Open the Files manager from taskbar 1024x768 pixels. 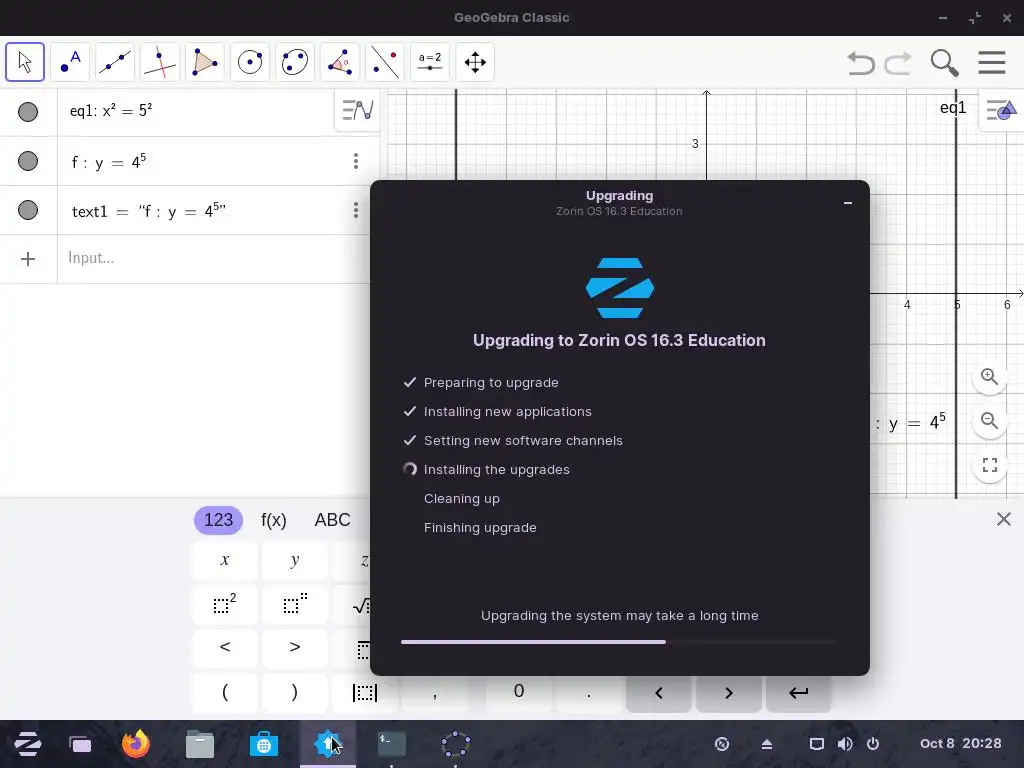(200, 744)
